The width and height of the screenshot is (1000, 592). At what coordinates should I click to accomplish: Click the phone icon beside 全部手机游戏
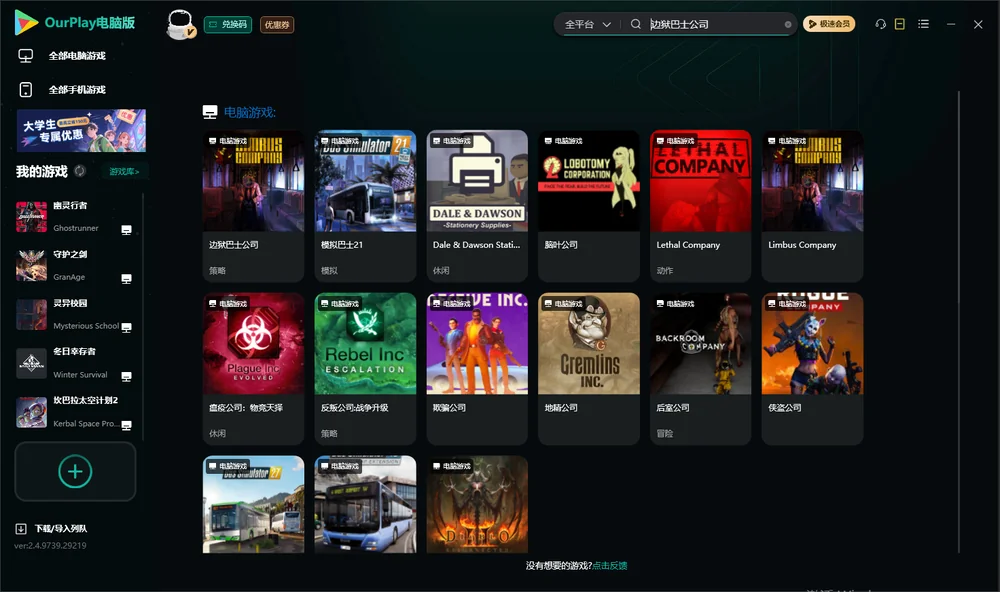26,90
